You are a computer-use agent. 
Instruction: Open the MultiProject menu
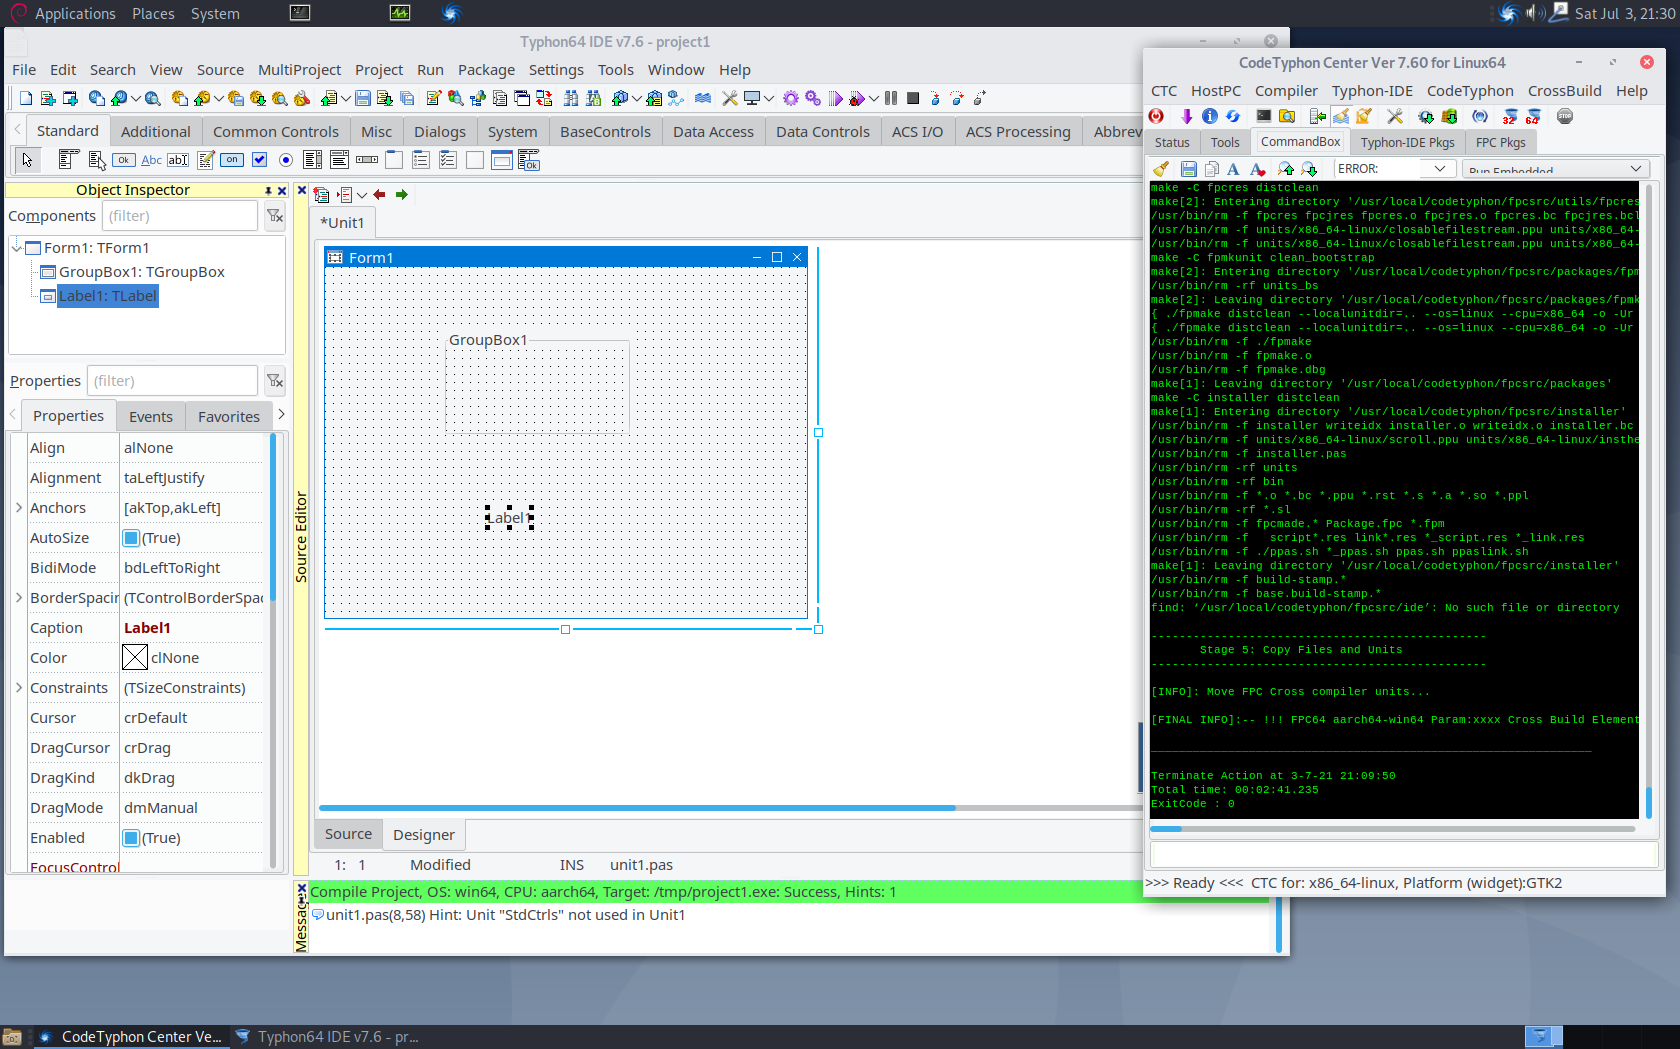pos(299,70)
